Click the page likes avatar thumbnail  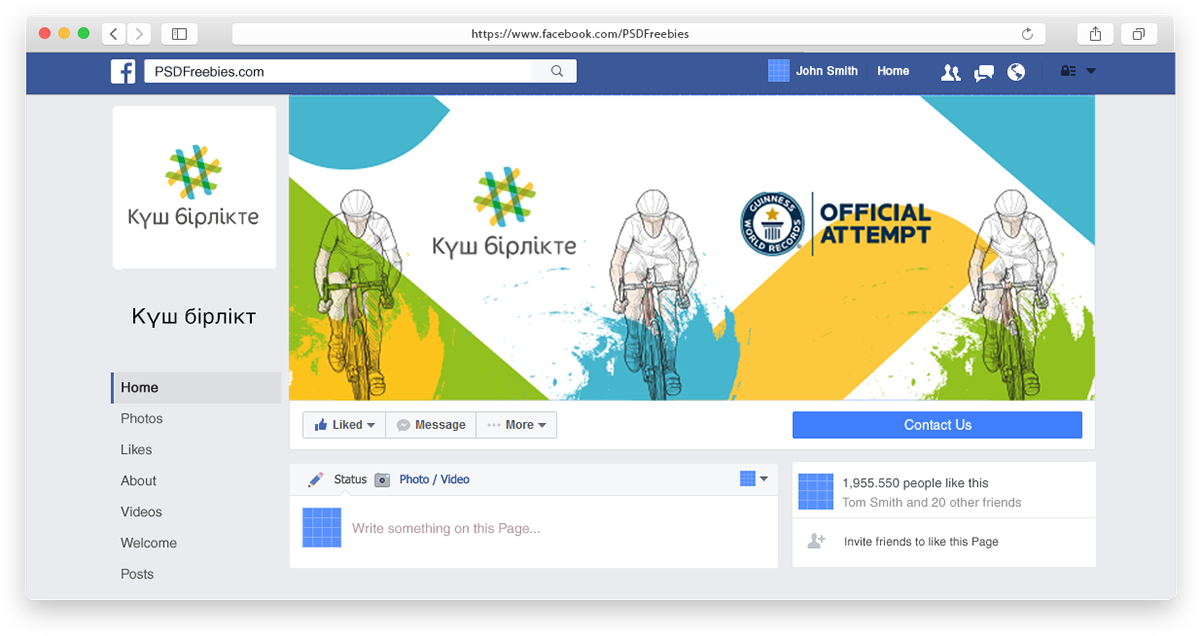[x=816, y=492]
